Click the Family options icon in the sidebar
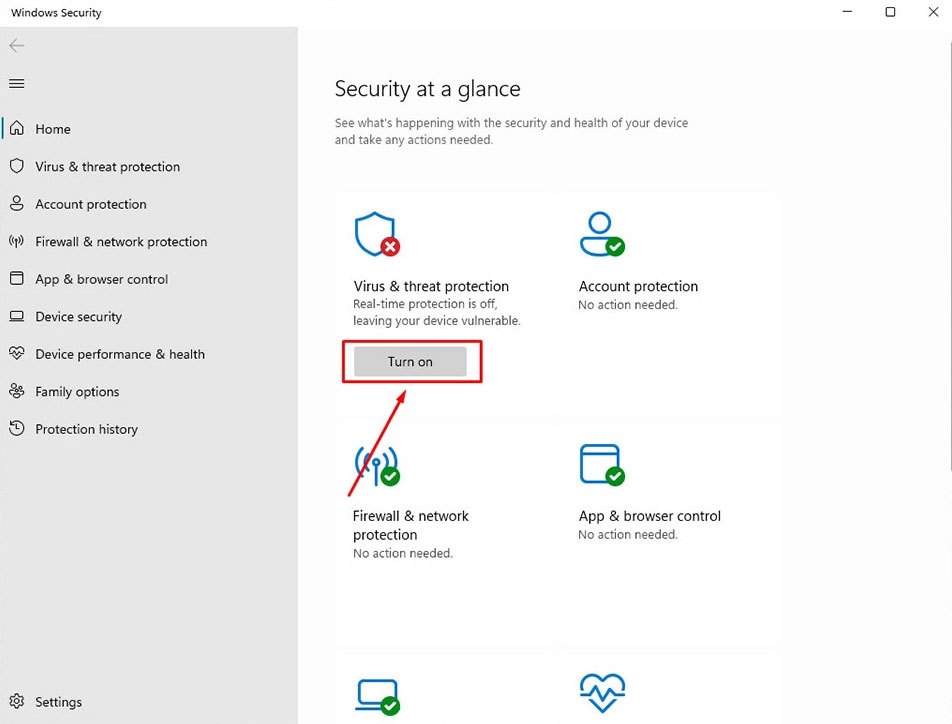This screenshot has height=724, width=952. pyautogui.click(x=16, y=391)
